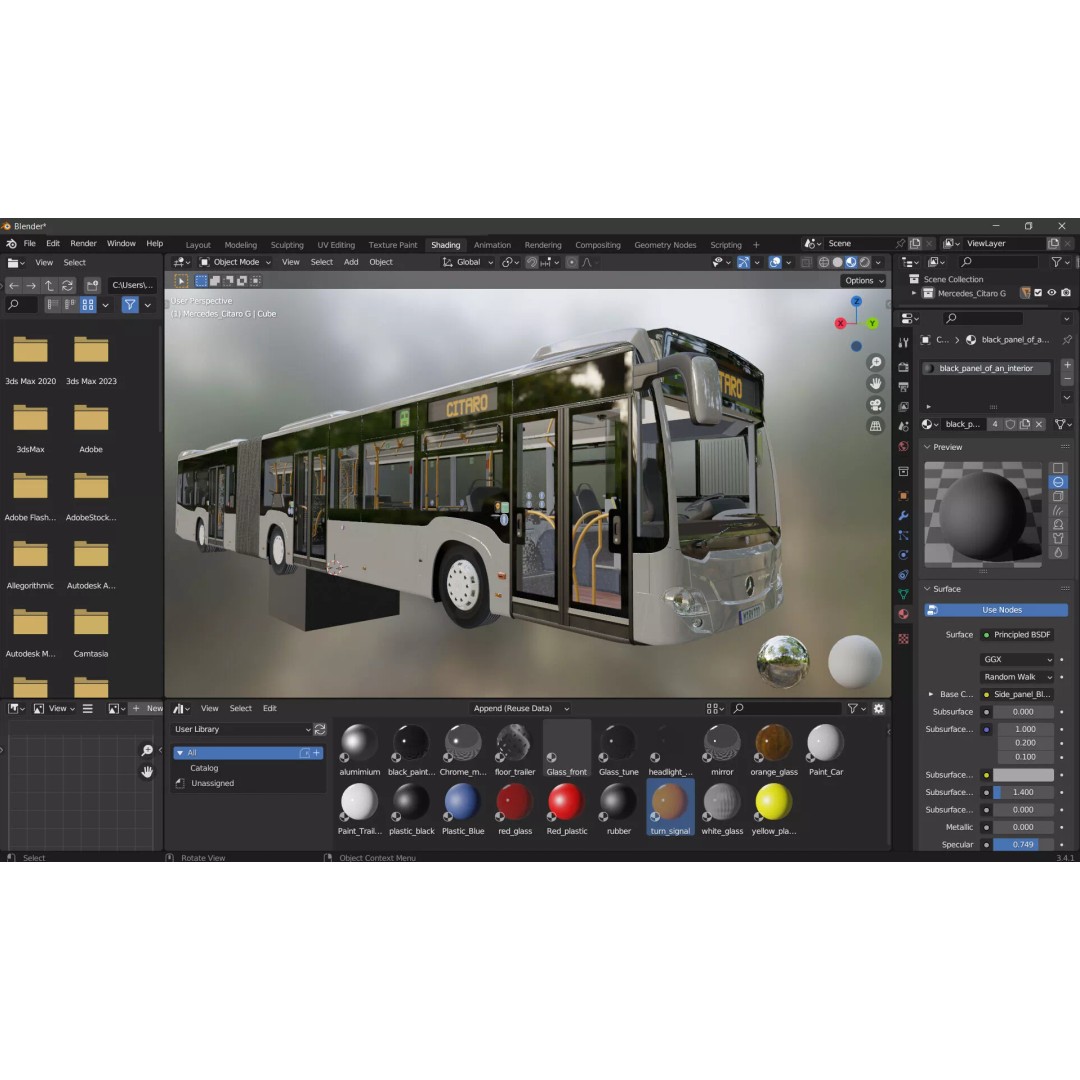Image resolution: width=1080 pixels, height=1080 pixels.
Task: Open asset browser settings gear
Action: [879, 709]
